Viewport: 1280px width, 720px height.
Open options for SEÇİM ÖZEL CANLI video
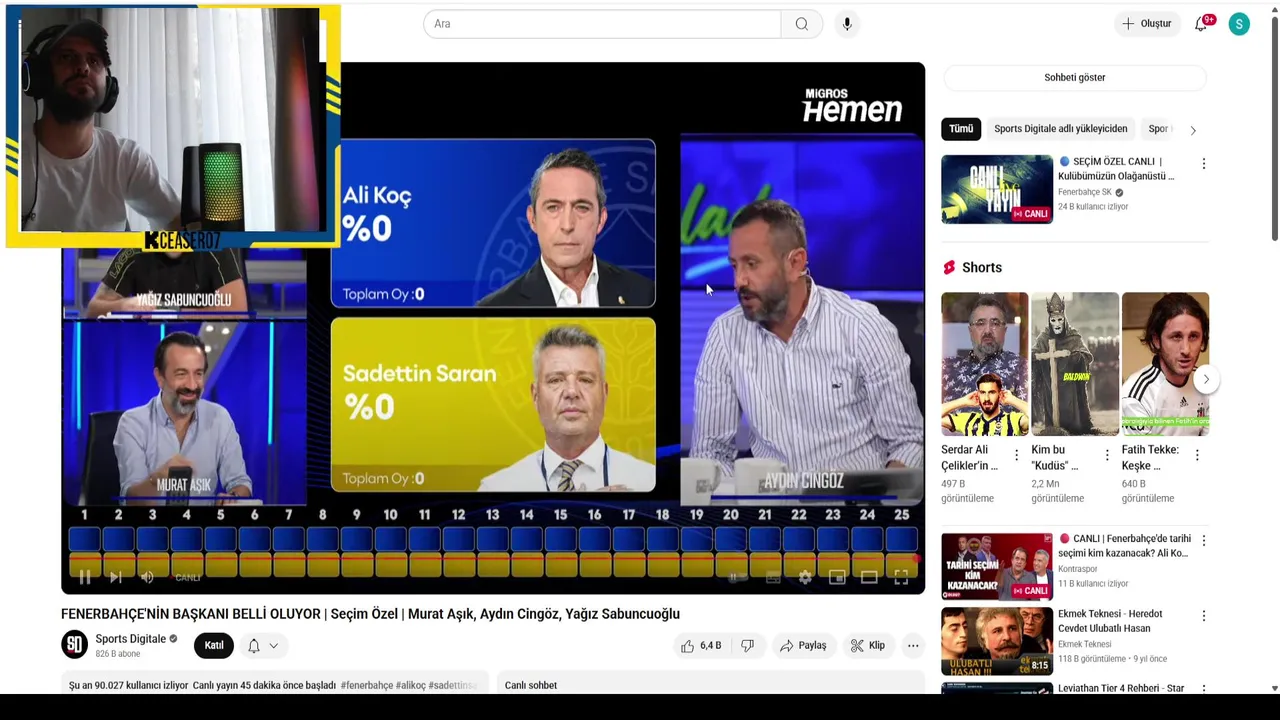1203,163
